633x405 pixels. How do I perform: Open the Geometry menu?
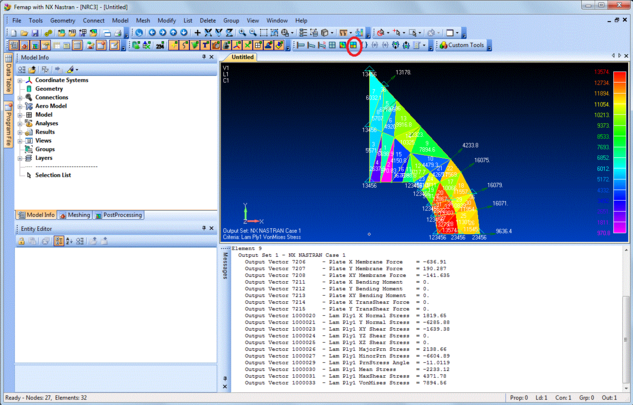(62, 20)
